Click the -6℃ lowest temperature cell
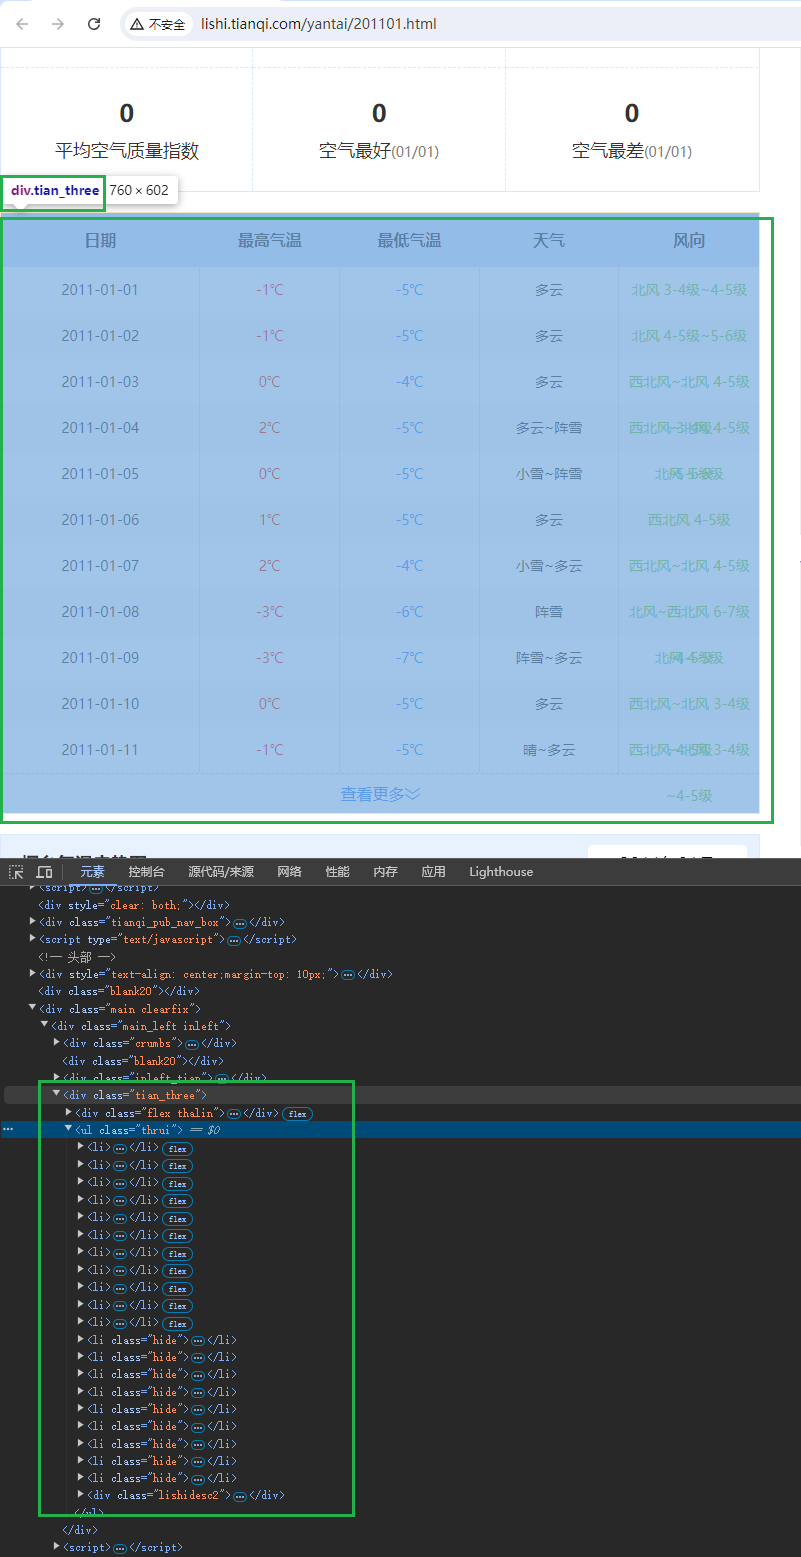Screen dimensions: 801x1557 point(409,612)
